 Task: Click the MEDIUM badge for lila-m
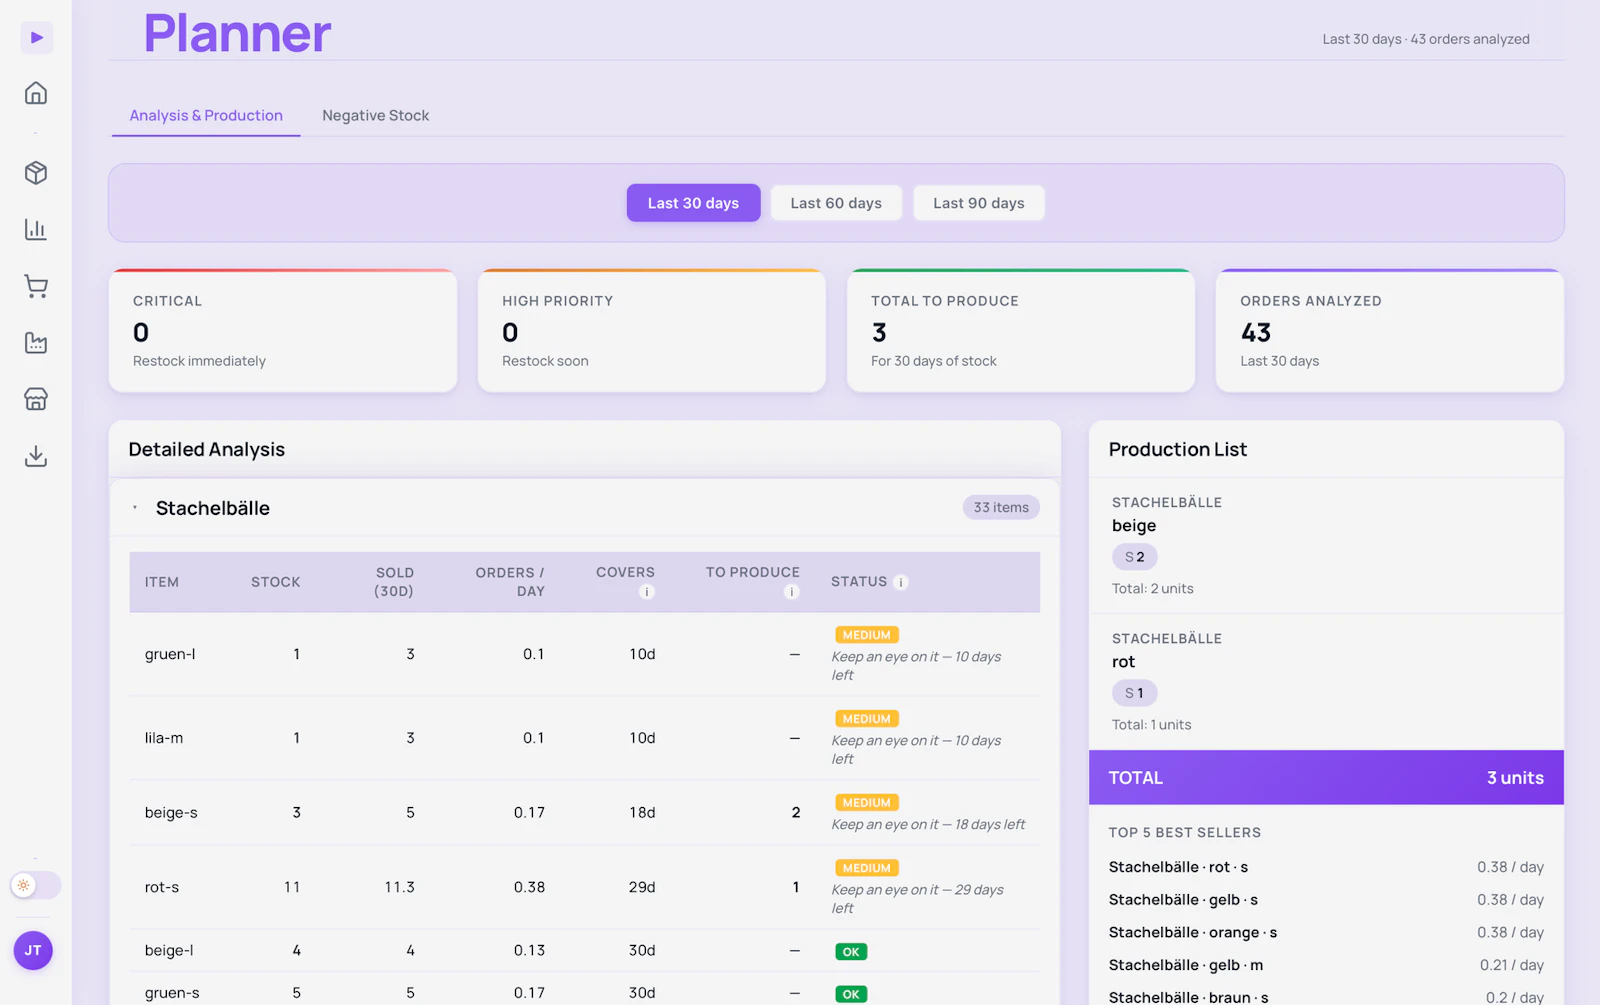[867, 719]
